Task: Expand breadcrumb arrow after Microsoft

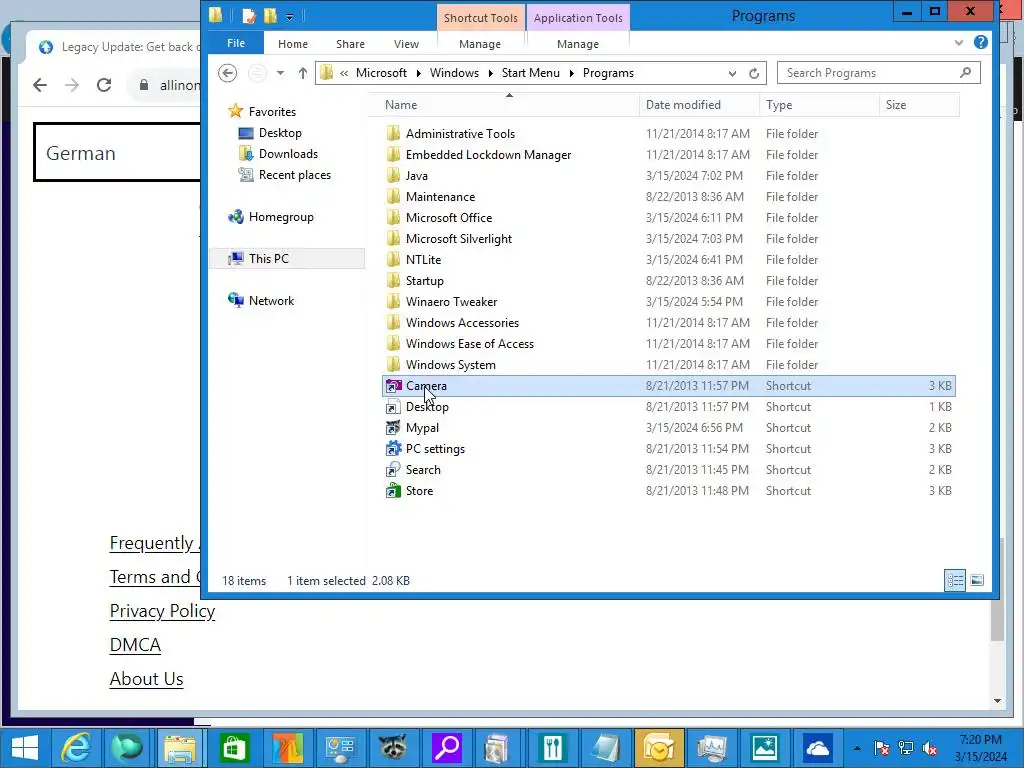Action: tap(418, 73)
